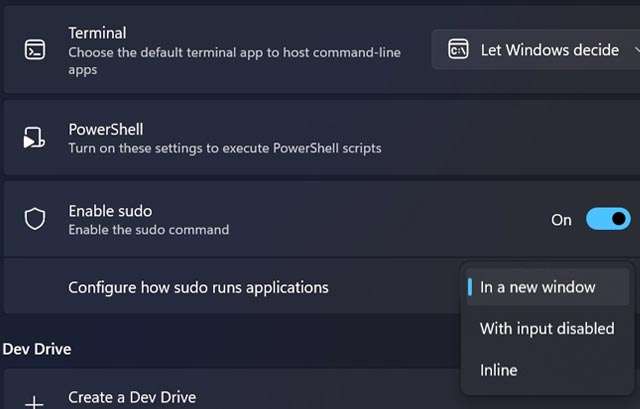
Task: Click the Configure how sudo runs applications row
Action: 198,287
